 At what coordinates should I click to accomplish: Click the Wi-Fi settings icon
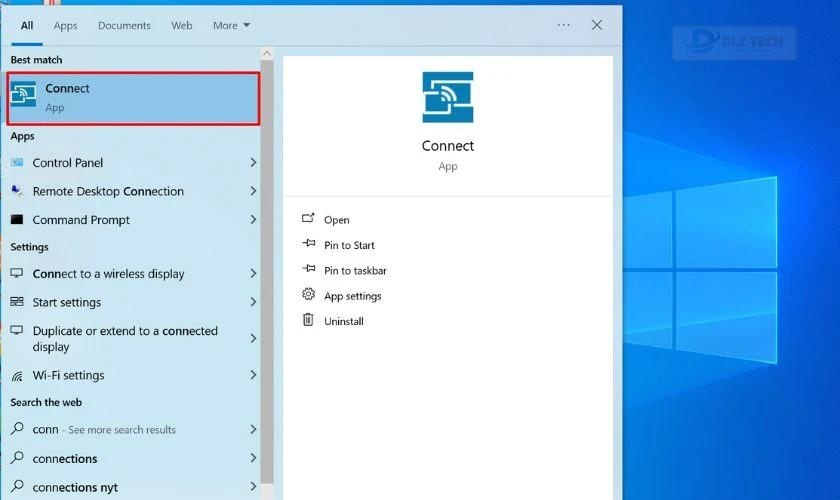[x=17, y=376]
